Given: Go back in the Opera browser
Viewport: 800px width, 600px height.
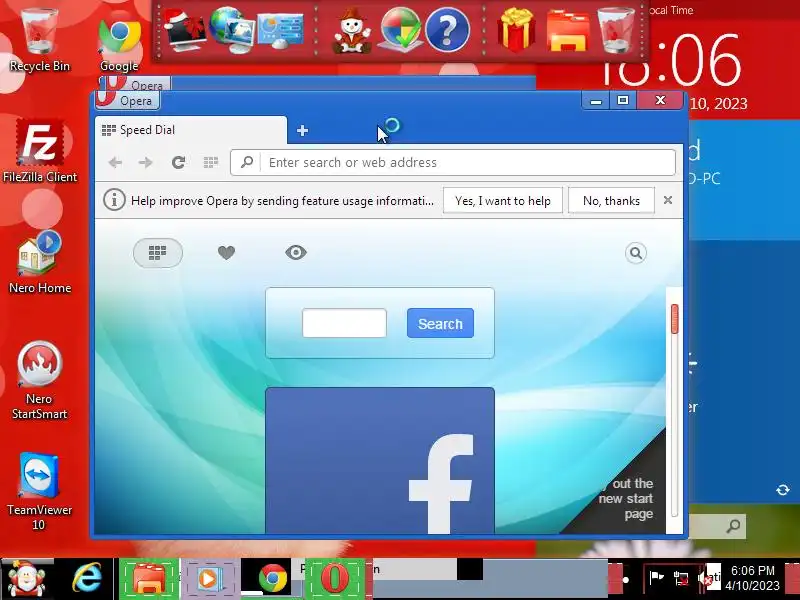Looking at the screenshot, I should click(x=115, y=163).
